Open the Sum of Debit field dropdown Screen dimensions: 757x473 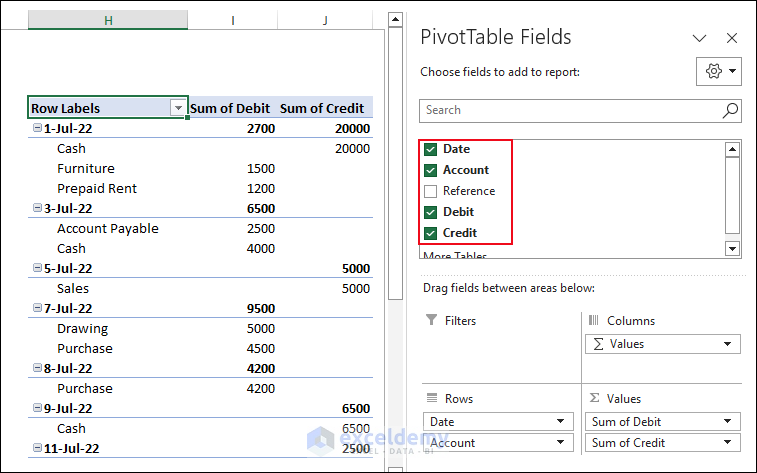pos(729,422)
